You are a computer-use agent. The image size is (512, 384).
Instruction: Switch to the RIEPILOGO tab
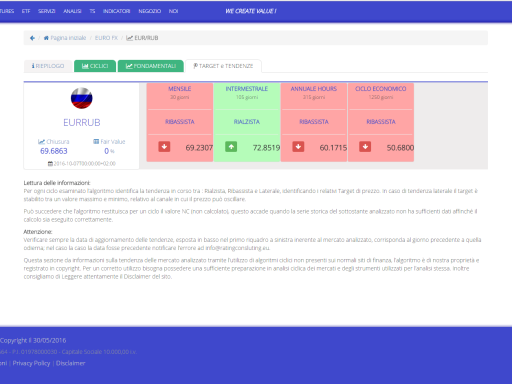point(48,66)
